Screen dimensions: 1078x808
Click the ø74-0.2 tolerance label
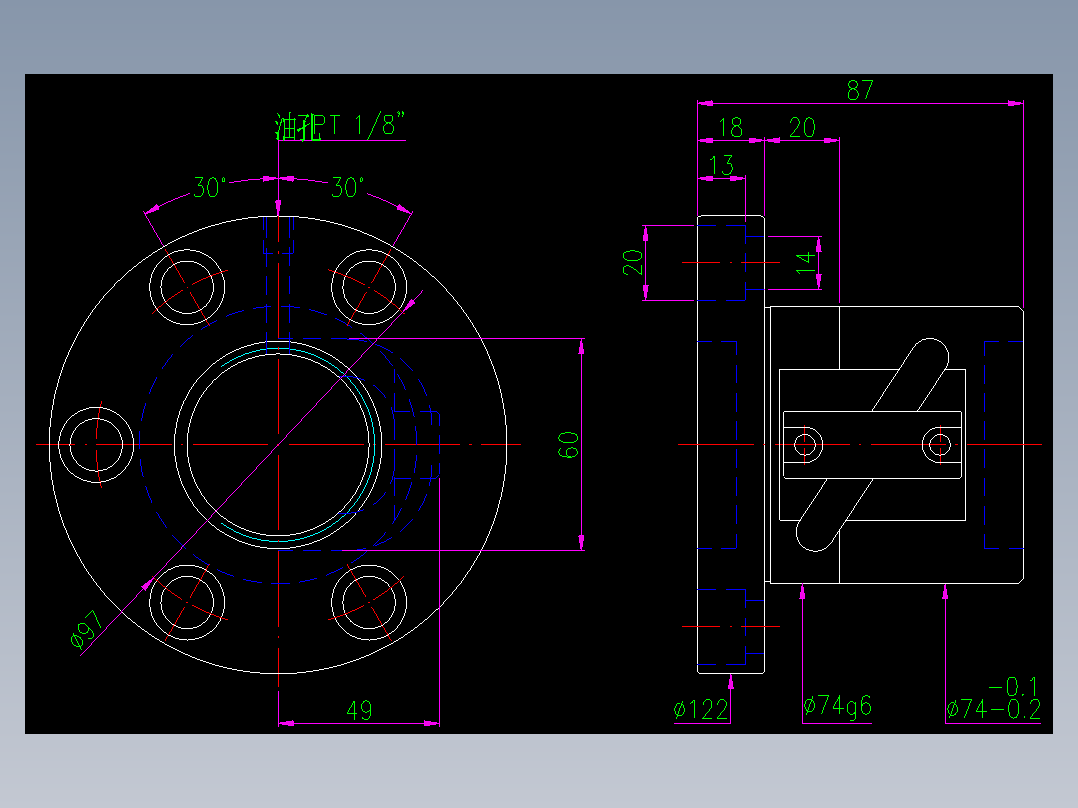993,710
